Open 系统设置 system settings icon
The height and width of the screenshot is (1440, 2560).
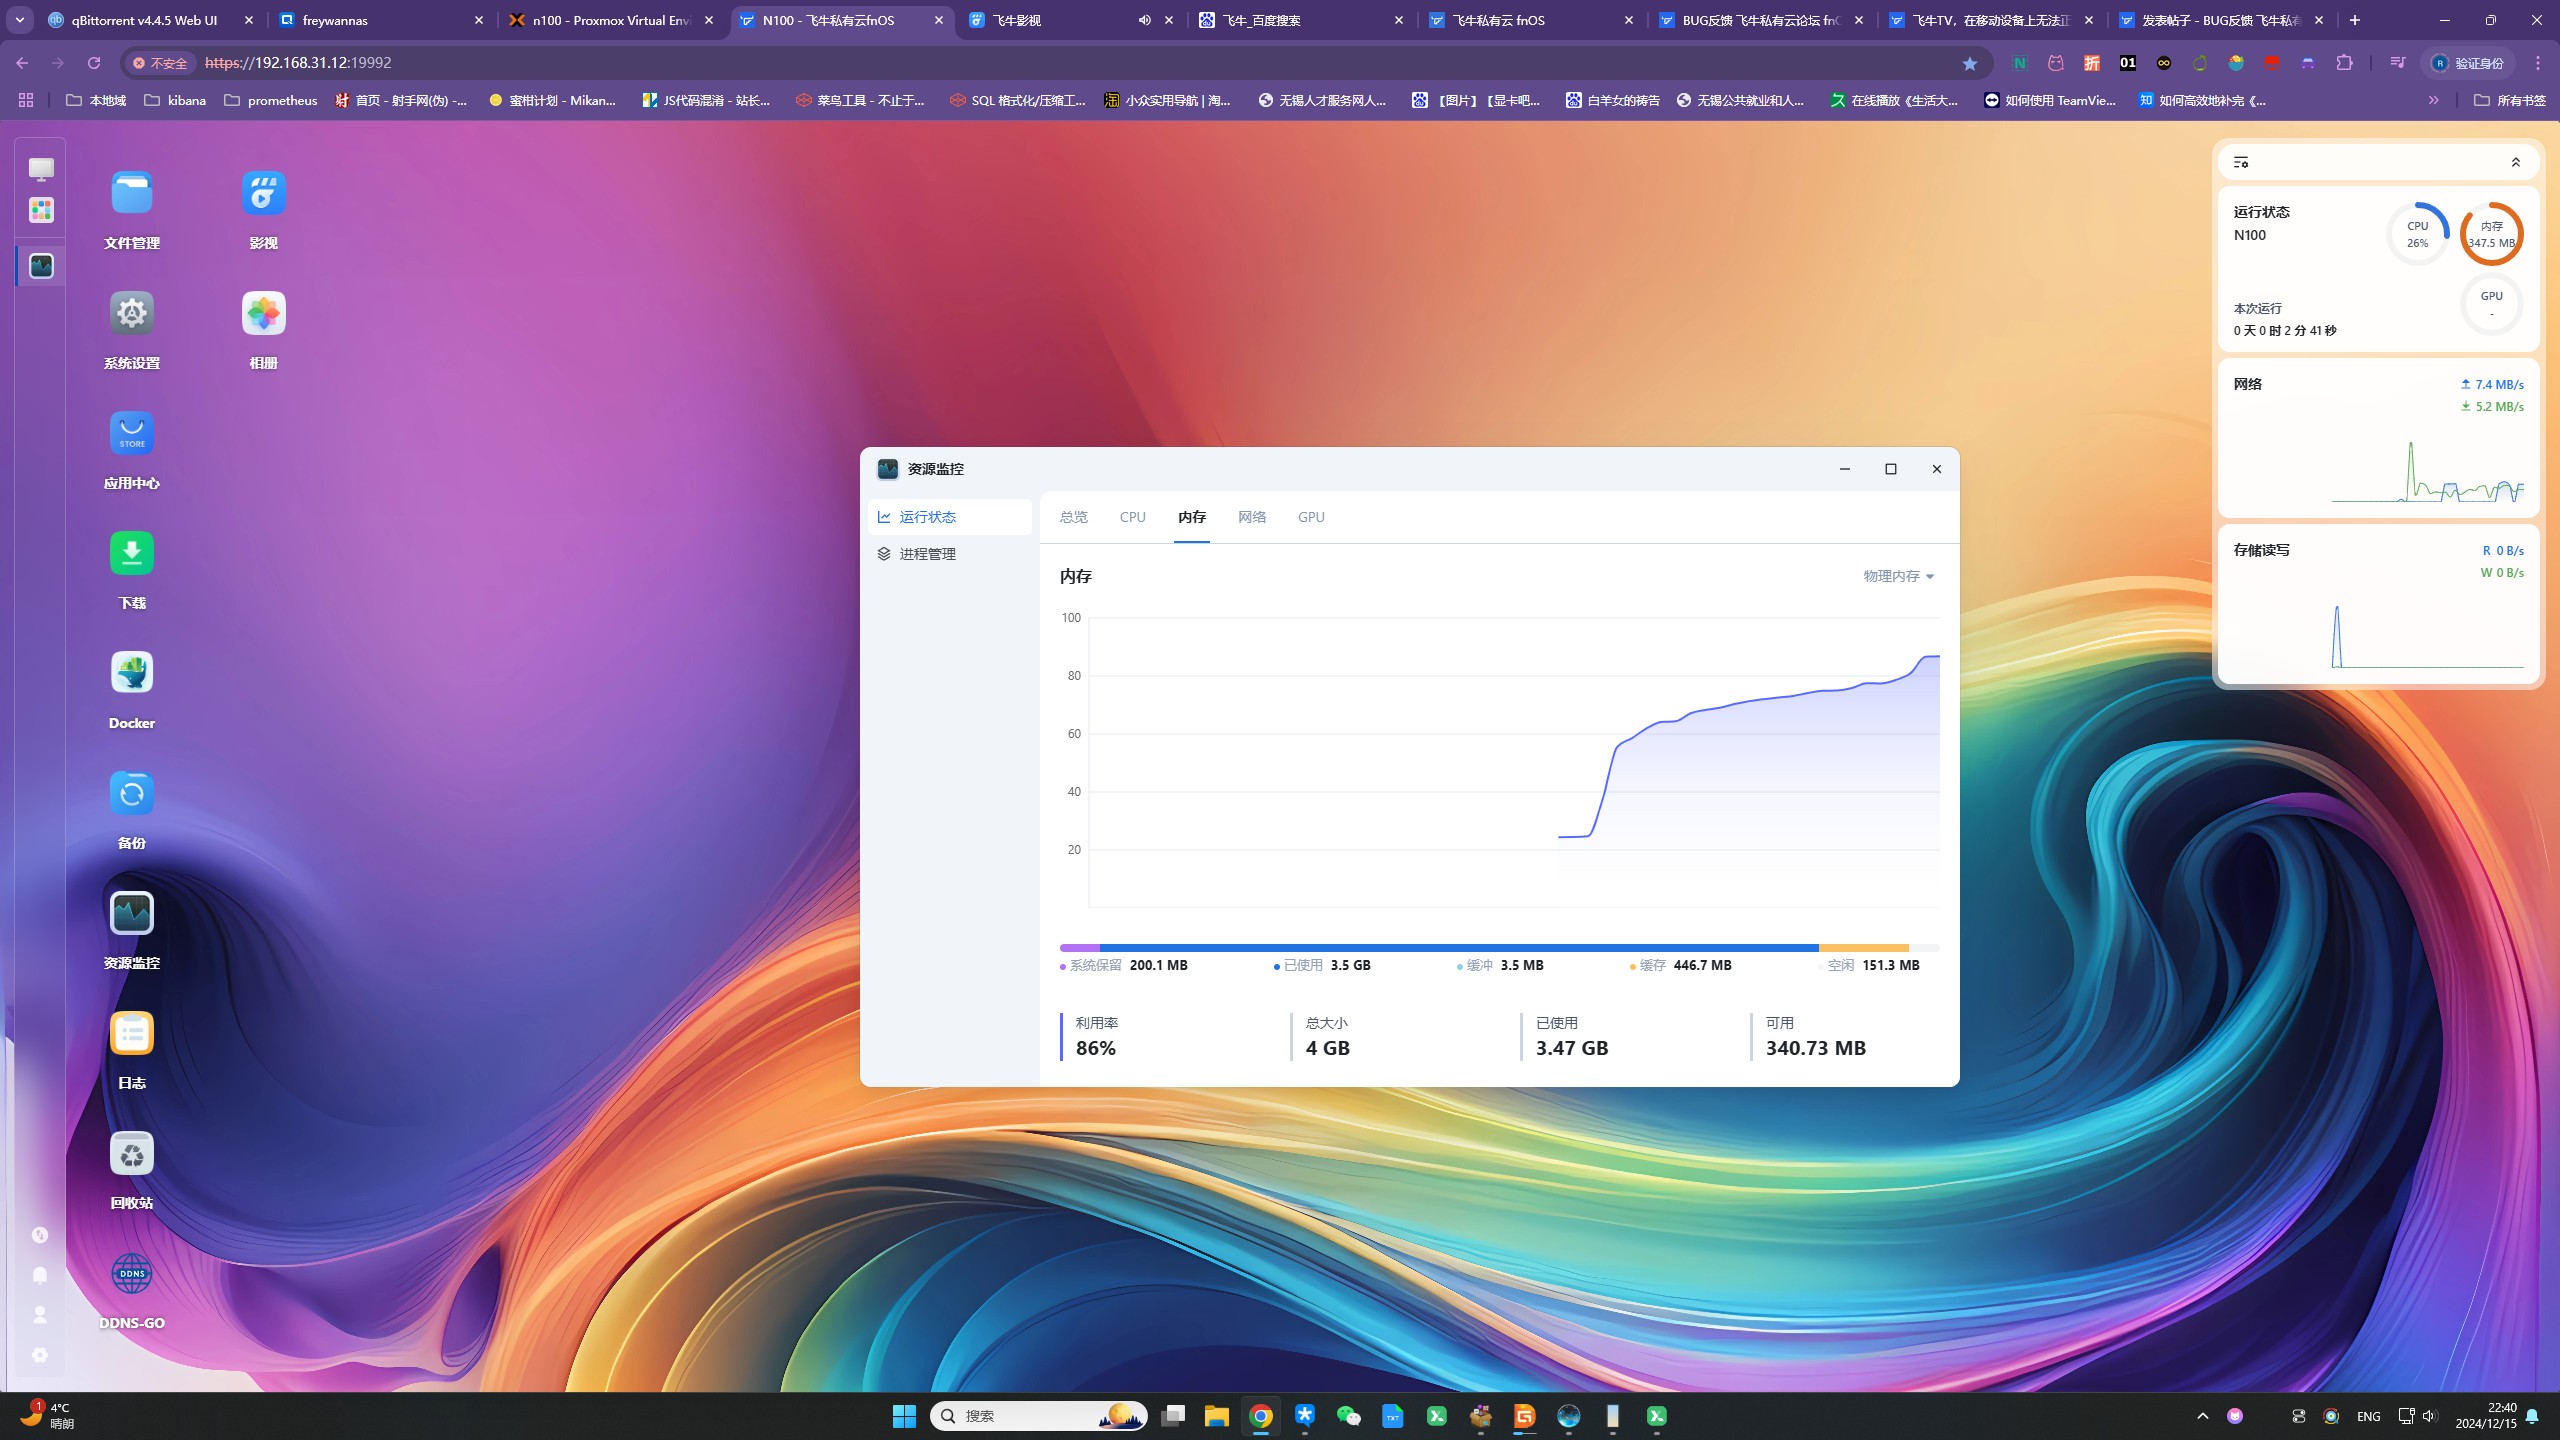[x=132, y=313]
